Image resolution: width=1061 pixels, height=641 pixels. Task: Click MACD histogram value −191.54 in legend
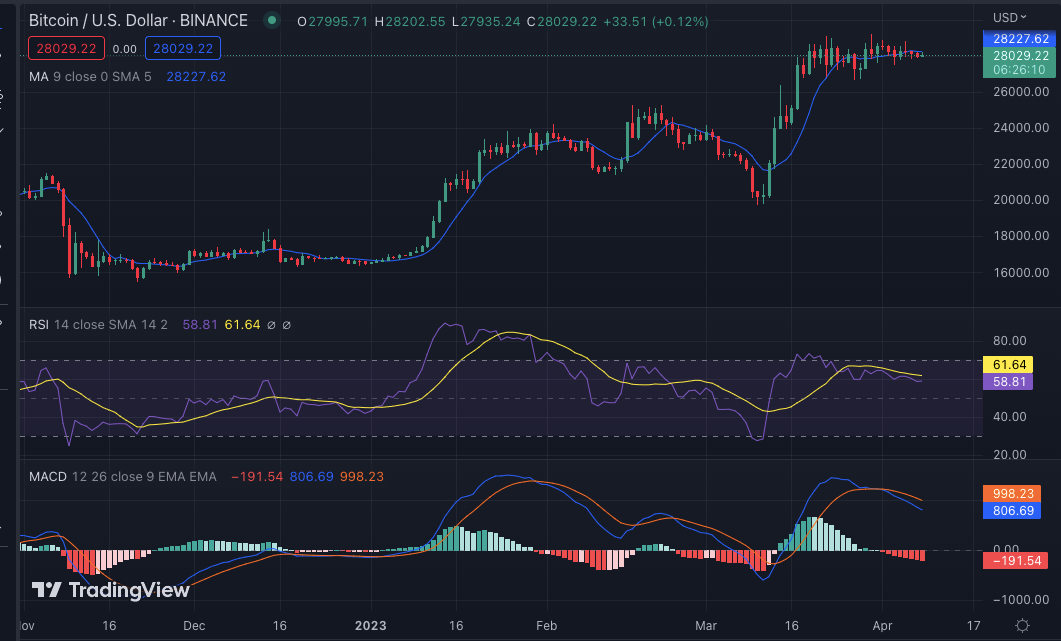pyautogui.click(x=257, y=477)
